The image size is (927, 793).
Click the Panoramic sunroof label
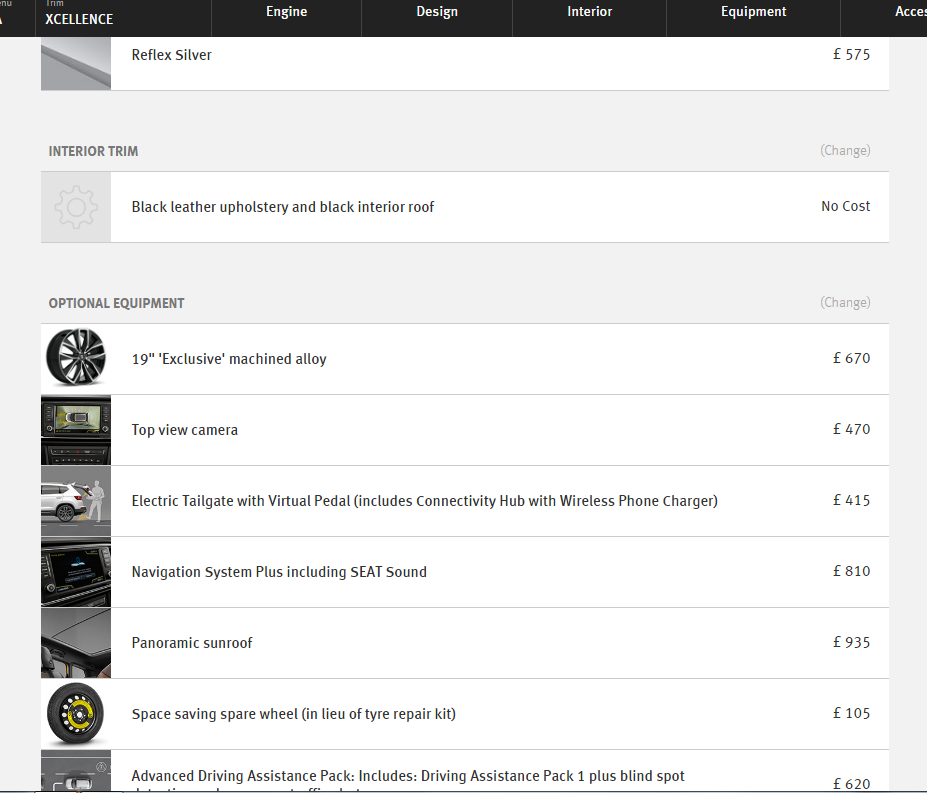point(192,643)
